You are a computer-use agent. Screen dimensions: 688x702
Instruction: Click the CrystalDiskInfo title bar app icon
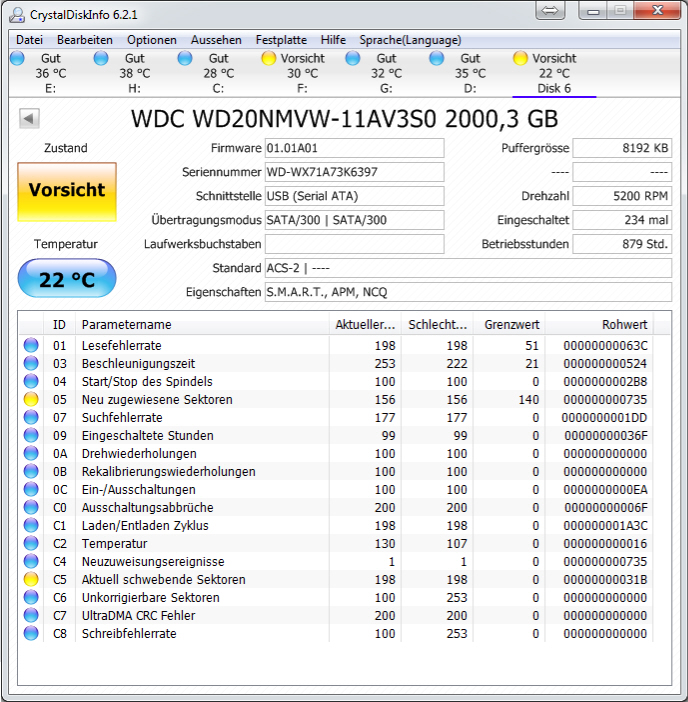tap(17, 15)
